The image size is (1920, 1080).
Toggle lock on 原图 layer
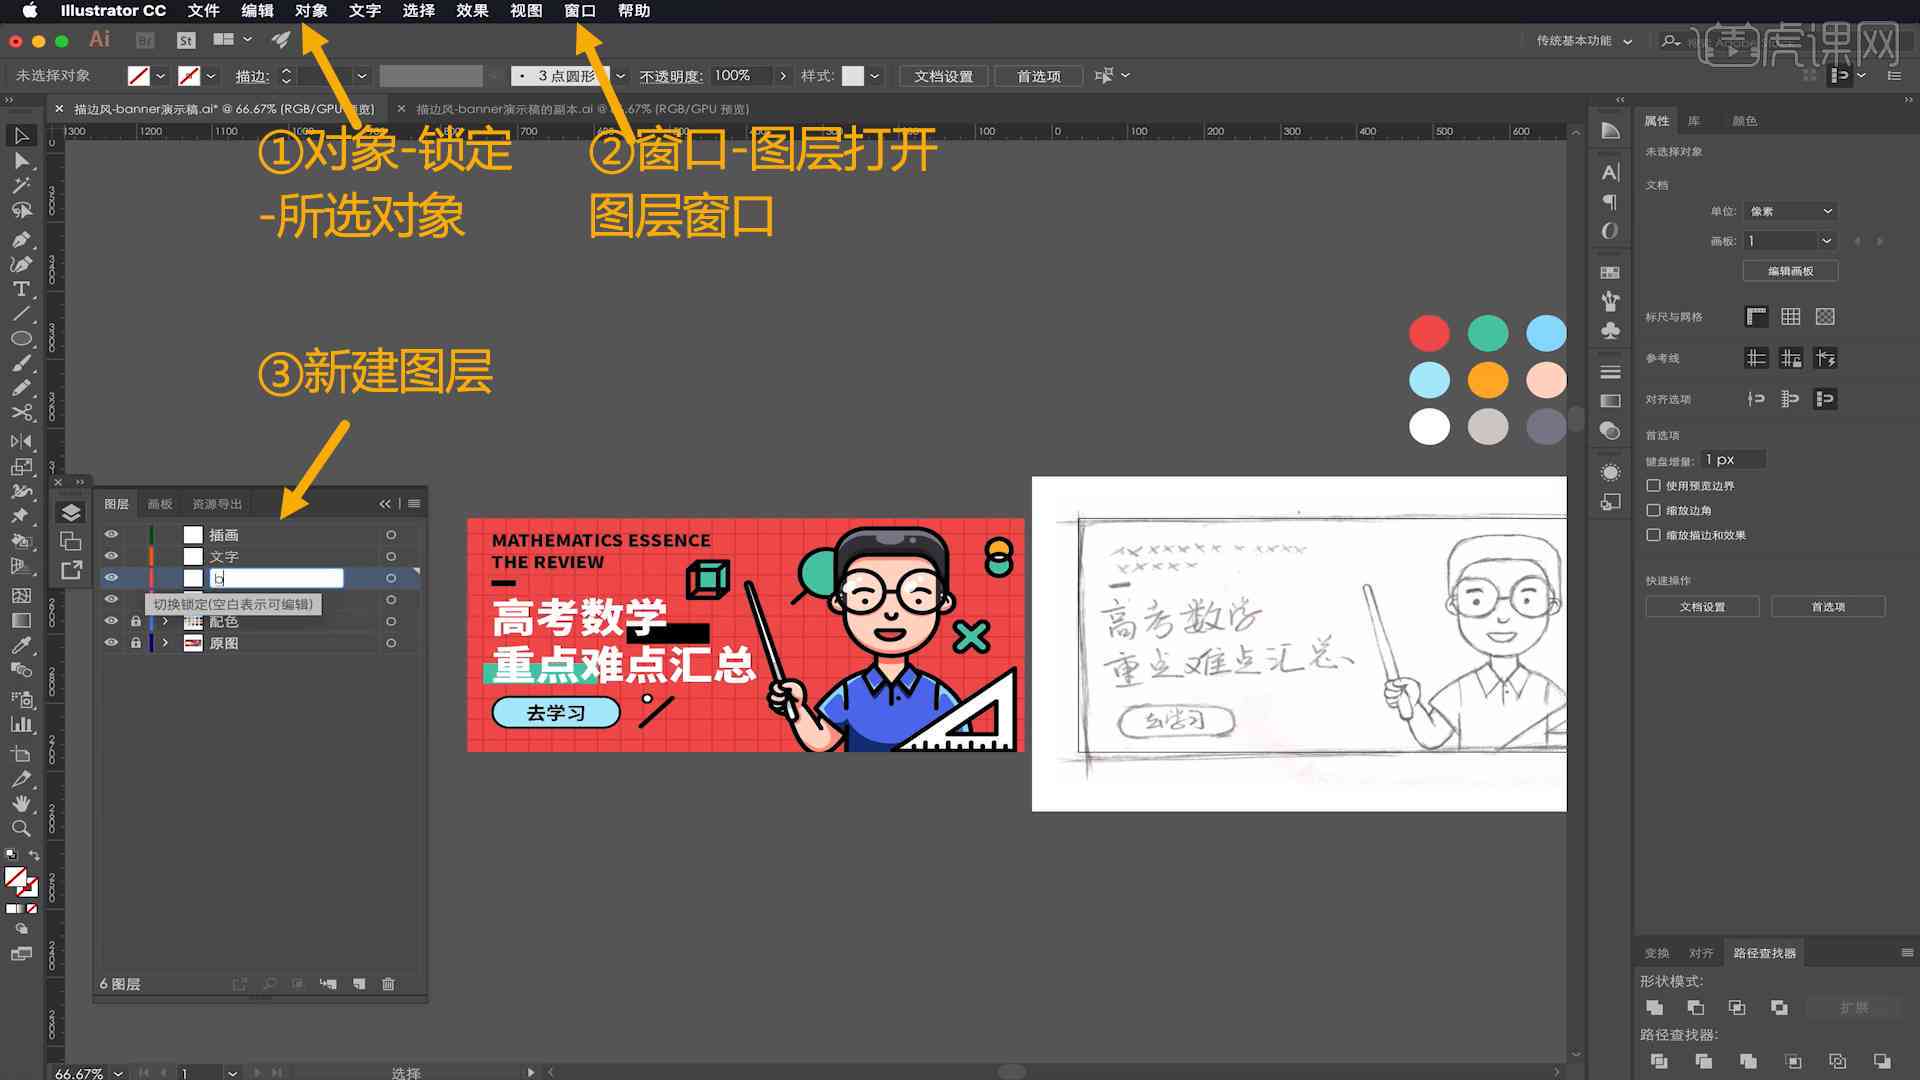(135, 642)
